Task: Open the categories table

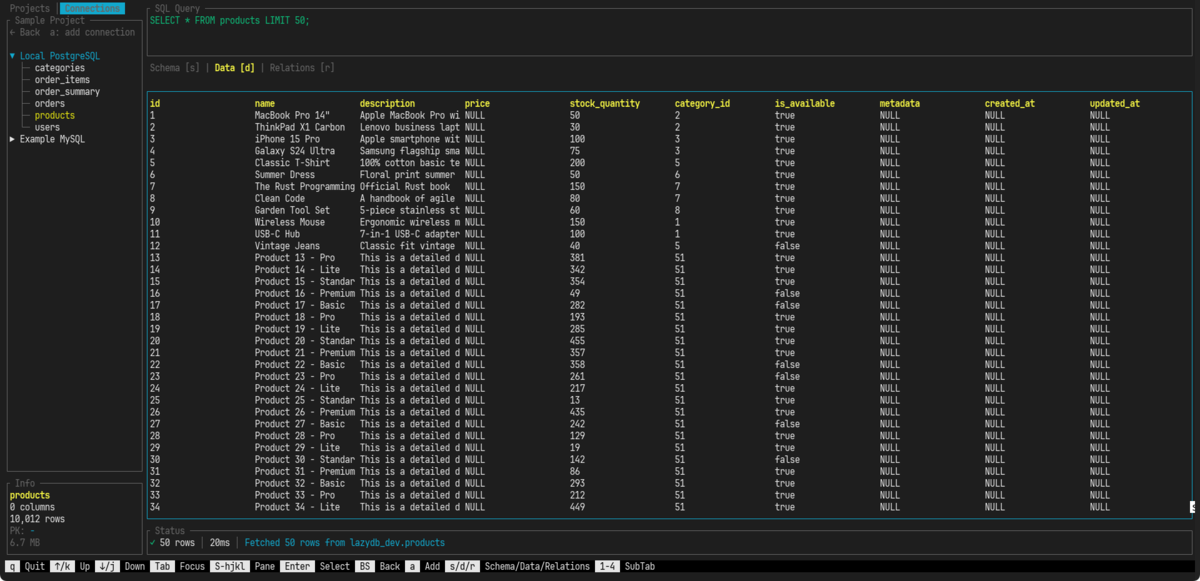Action: point(59,68)
